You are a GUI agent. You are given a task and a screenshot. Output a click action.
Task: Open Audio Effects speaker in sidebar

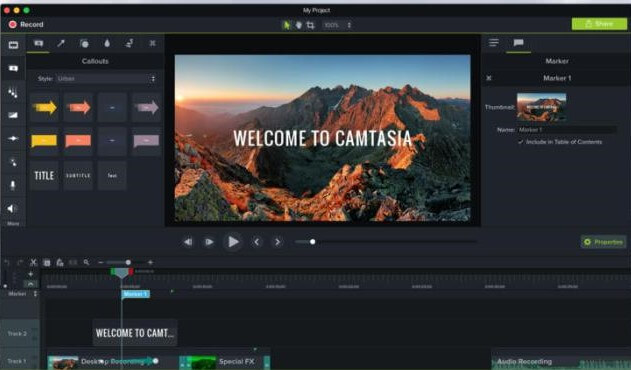coord(12,208)
